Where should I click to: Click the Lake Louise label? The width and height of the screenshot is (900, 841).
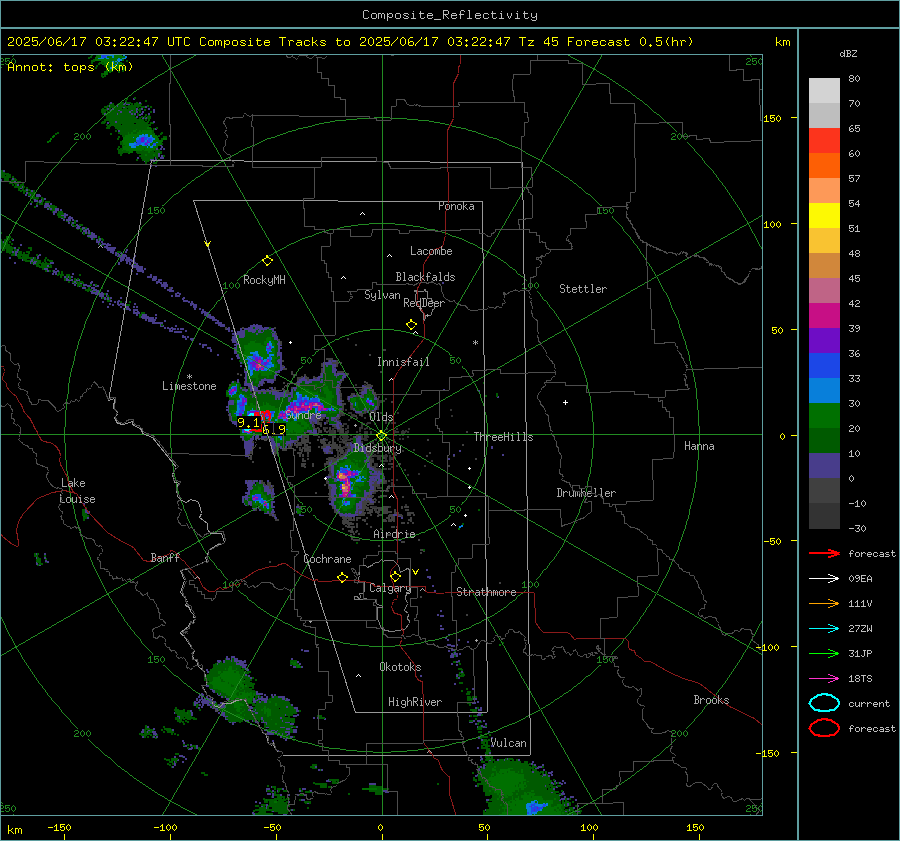point(77,491)
